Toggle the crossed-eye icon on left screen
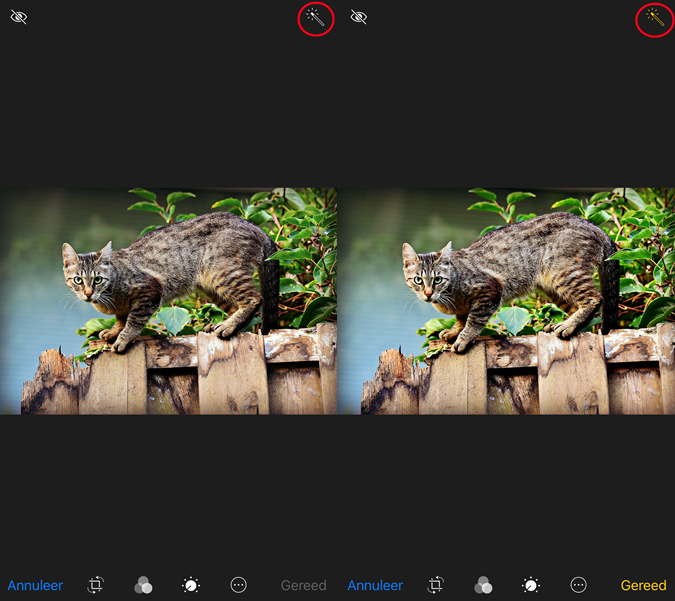This screenshot has width=675, height=601. click(x=19, y=17)
